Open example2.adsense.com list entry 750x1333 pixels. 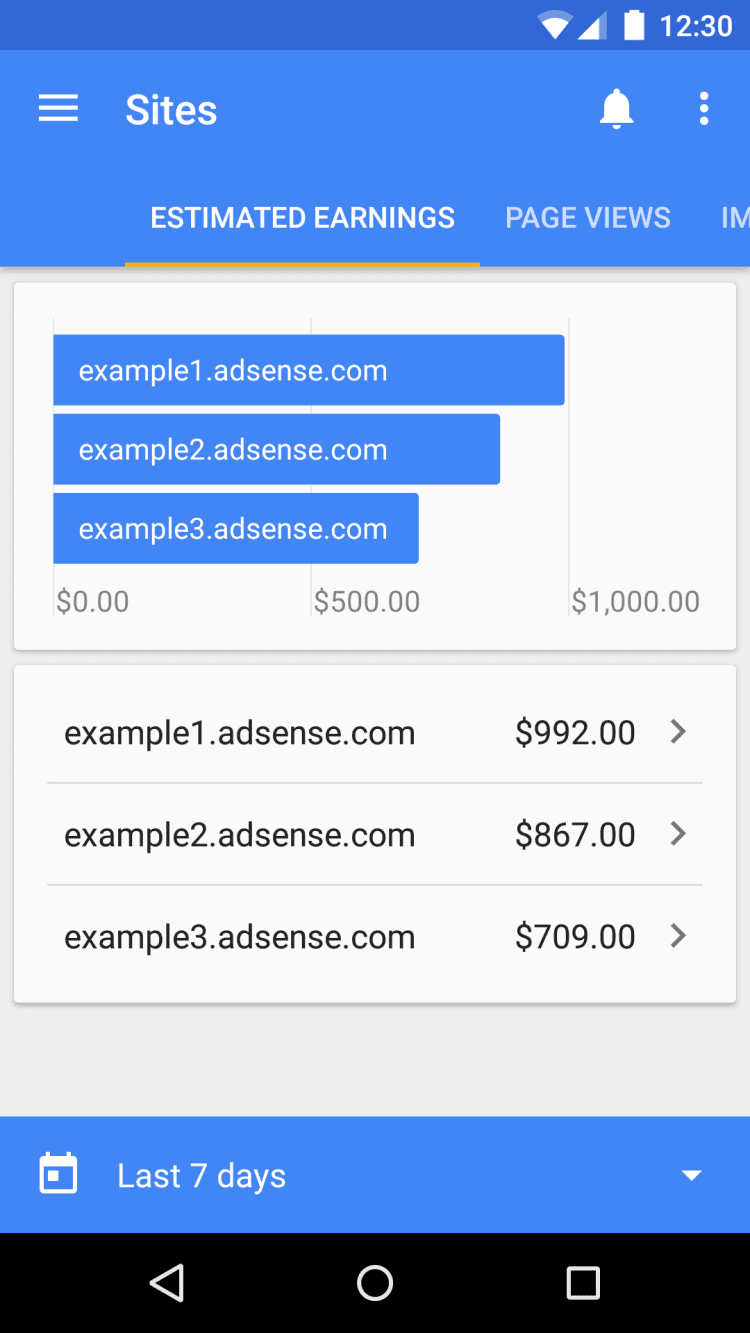(x=240, y=835)
